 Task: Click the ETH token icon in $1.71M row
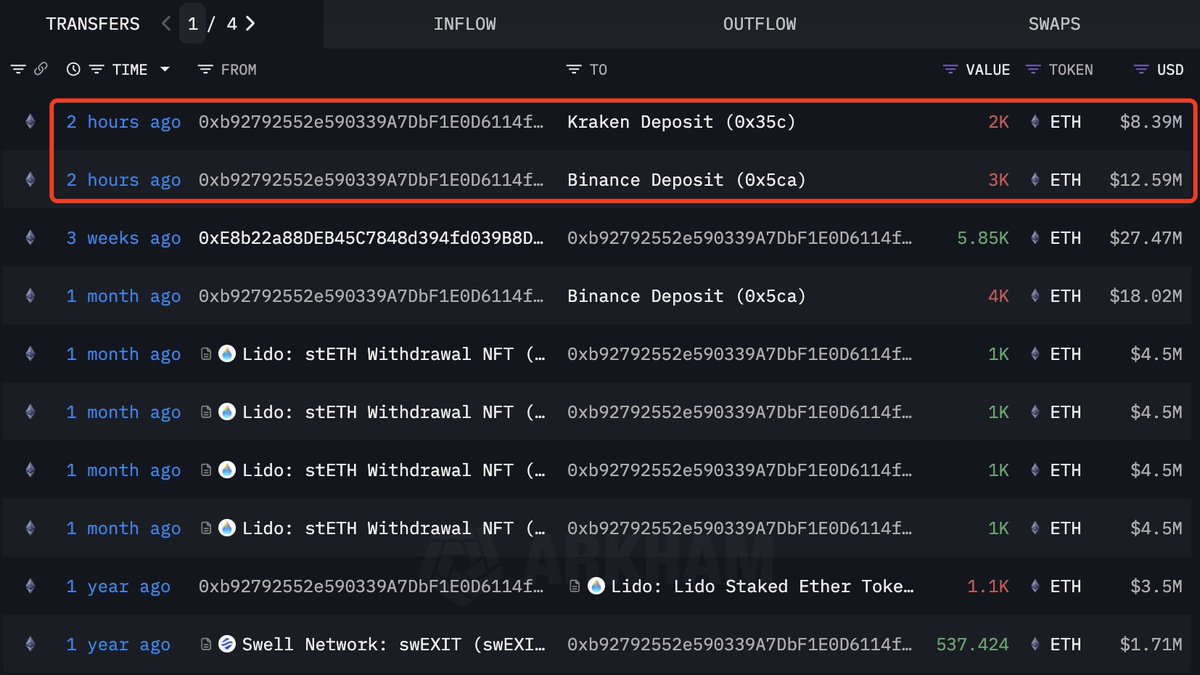pyautogui.click(x=1035, y=644)
